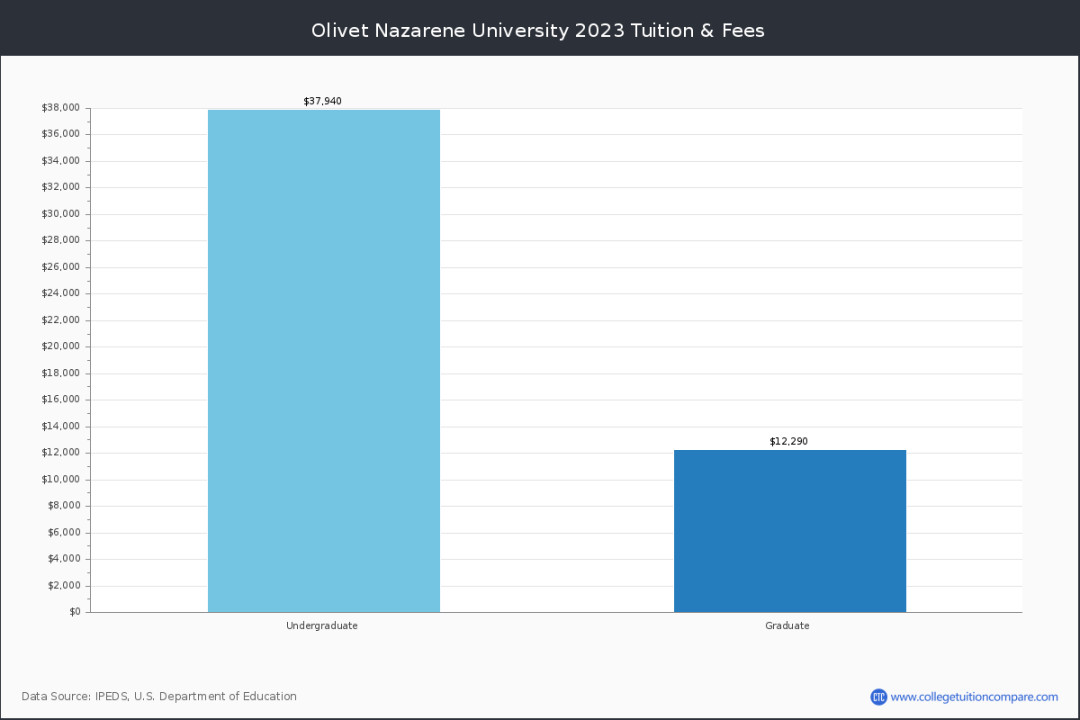Click the $38,000 axis tick label
The height and width of the screenshot is (720, 1080).
[61, 106]
